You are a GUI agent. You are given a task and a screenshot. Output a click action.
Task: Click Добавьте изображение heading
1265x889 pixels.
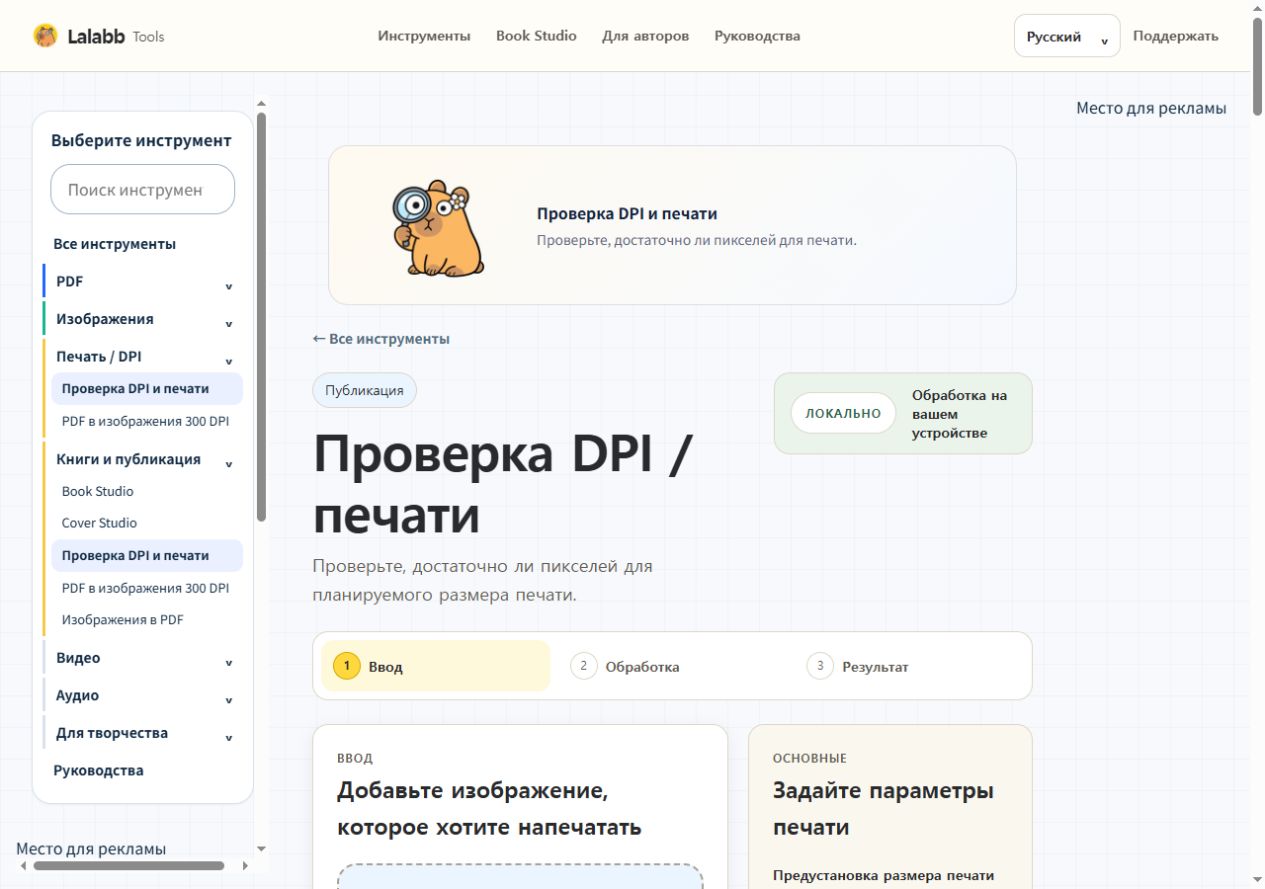click(x=489, y=809)
